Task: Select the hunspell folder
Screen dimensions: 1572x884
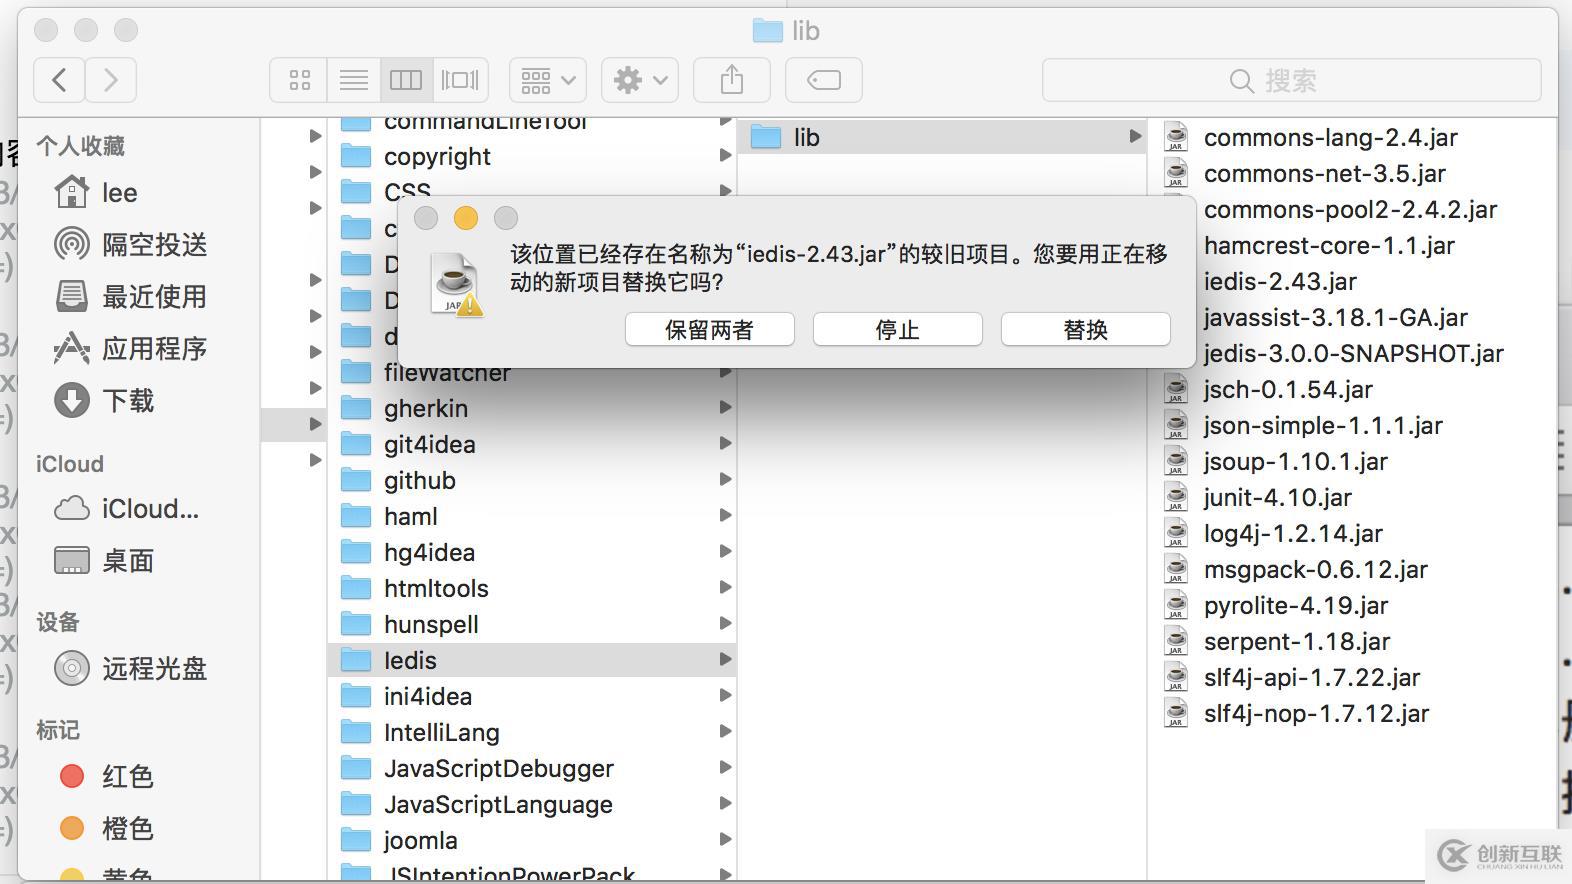Action: 532,625
